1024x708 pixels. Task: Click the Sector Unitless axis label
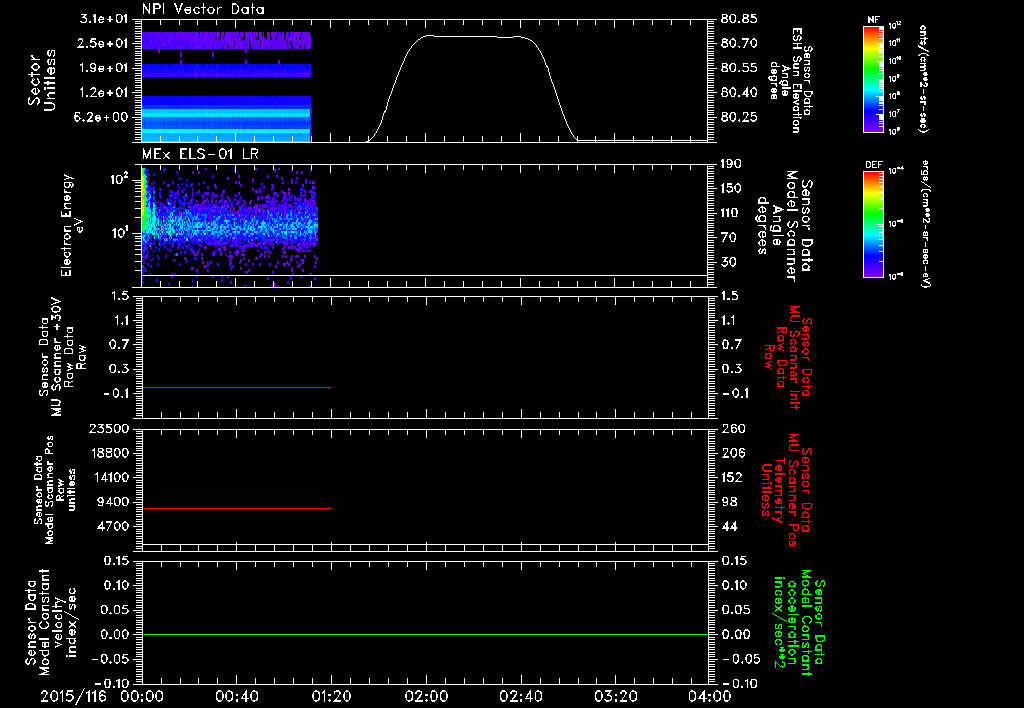[42, 80]
